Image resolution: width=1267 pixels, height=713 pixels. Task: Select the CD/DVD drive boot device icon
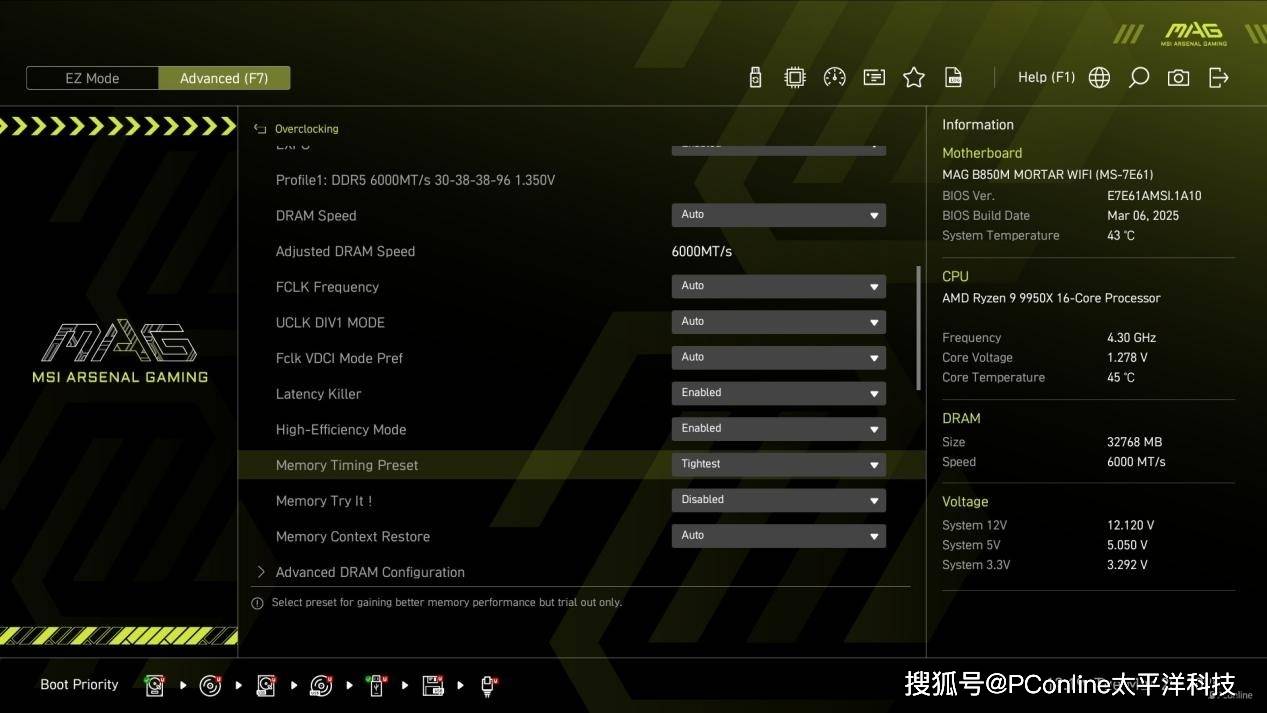click(x=210, y=685)
